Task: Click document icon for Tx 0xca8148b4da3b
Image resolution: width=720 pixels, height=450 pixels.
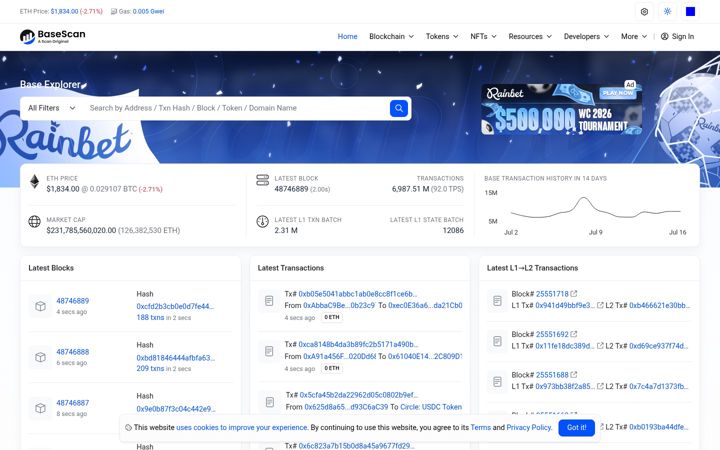Action: pyautogui.click(x=269, y=352)
